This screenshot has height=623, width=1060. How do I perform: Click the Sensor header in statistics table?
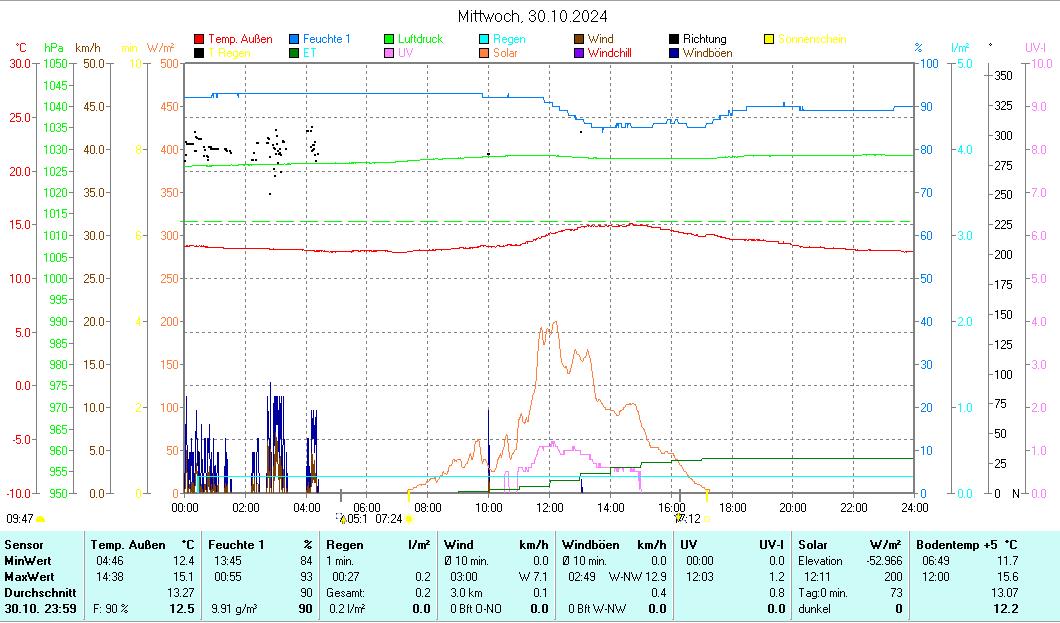(24, 545)
